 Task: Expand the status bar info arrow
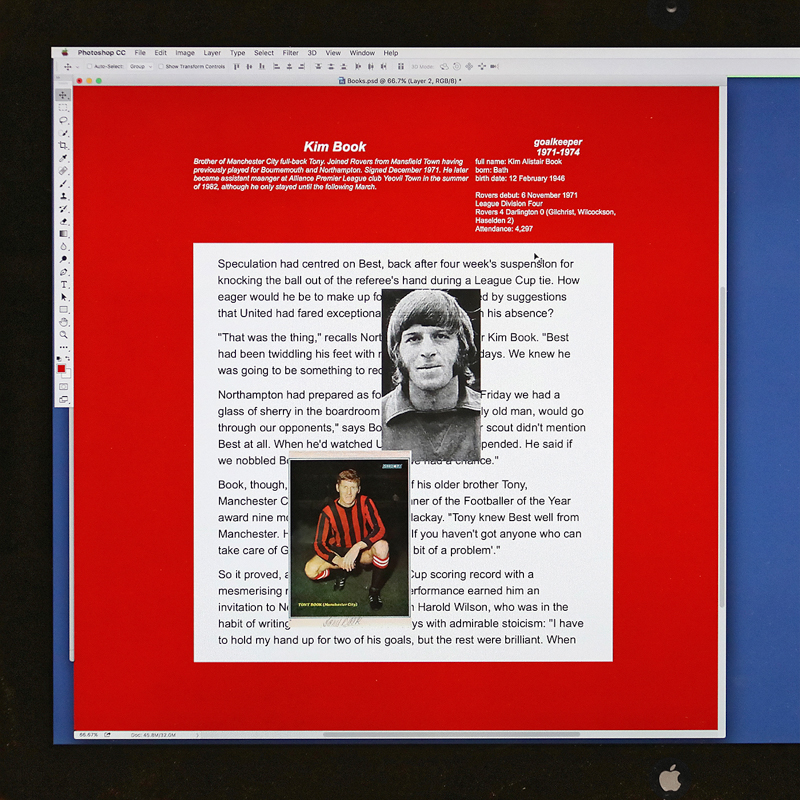tap(197, 735)
